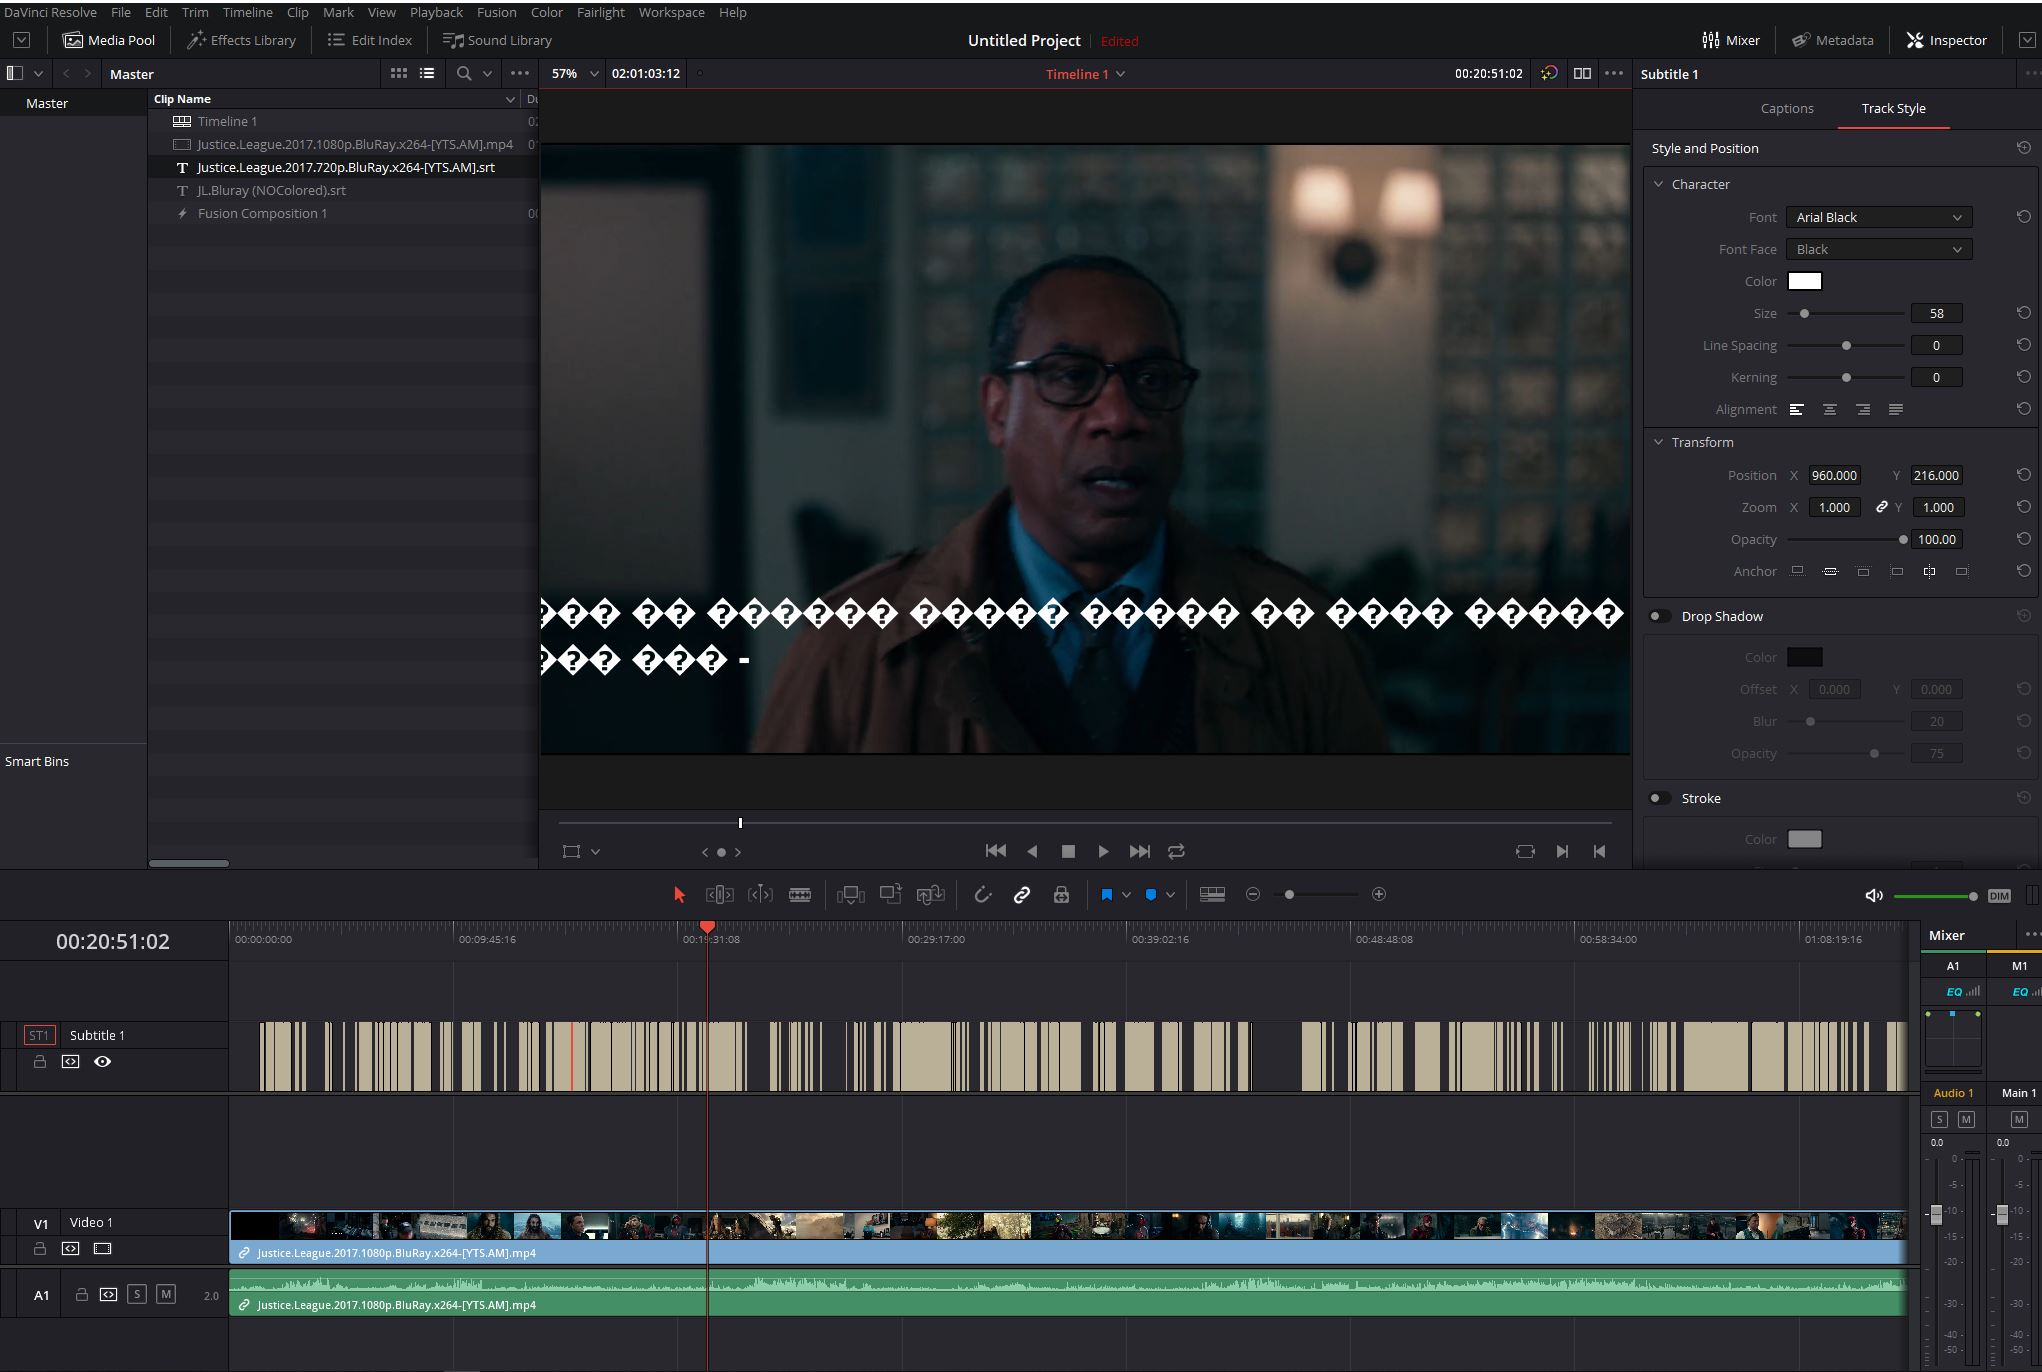Jump to last frame in viewer
2042x1372 pixels.
[1139, 851]
